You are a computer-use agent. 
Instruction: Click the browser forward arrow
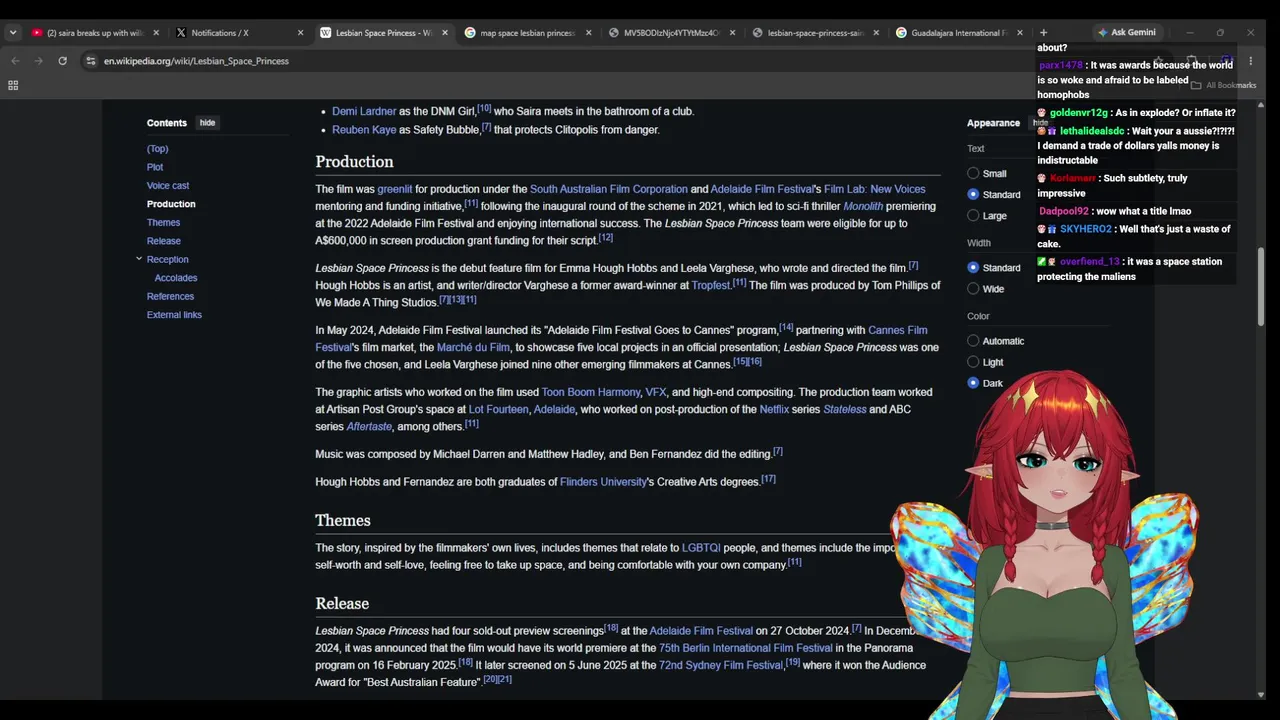39,61
